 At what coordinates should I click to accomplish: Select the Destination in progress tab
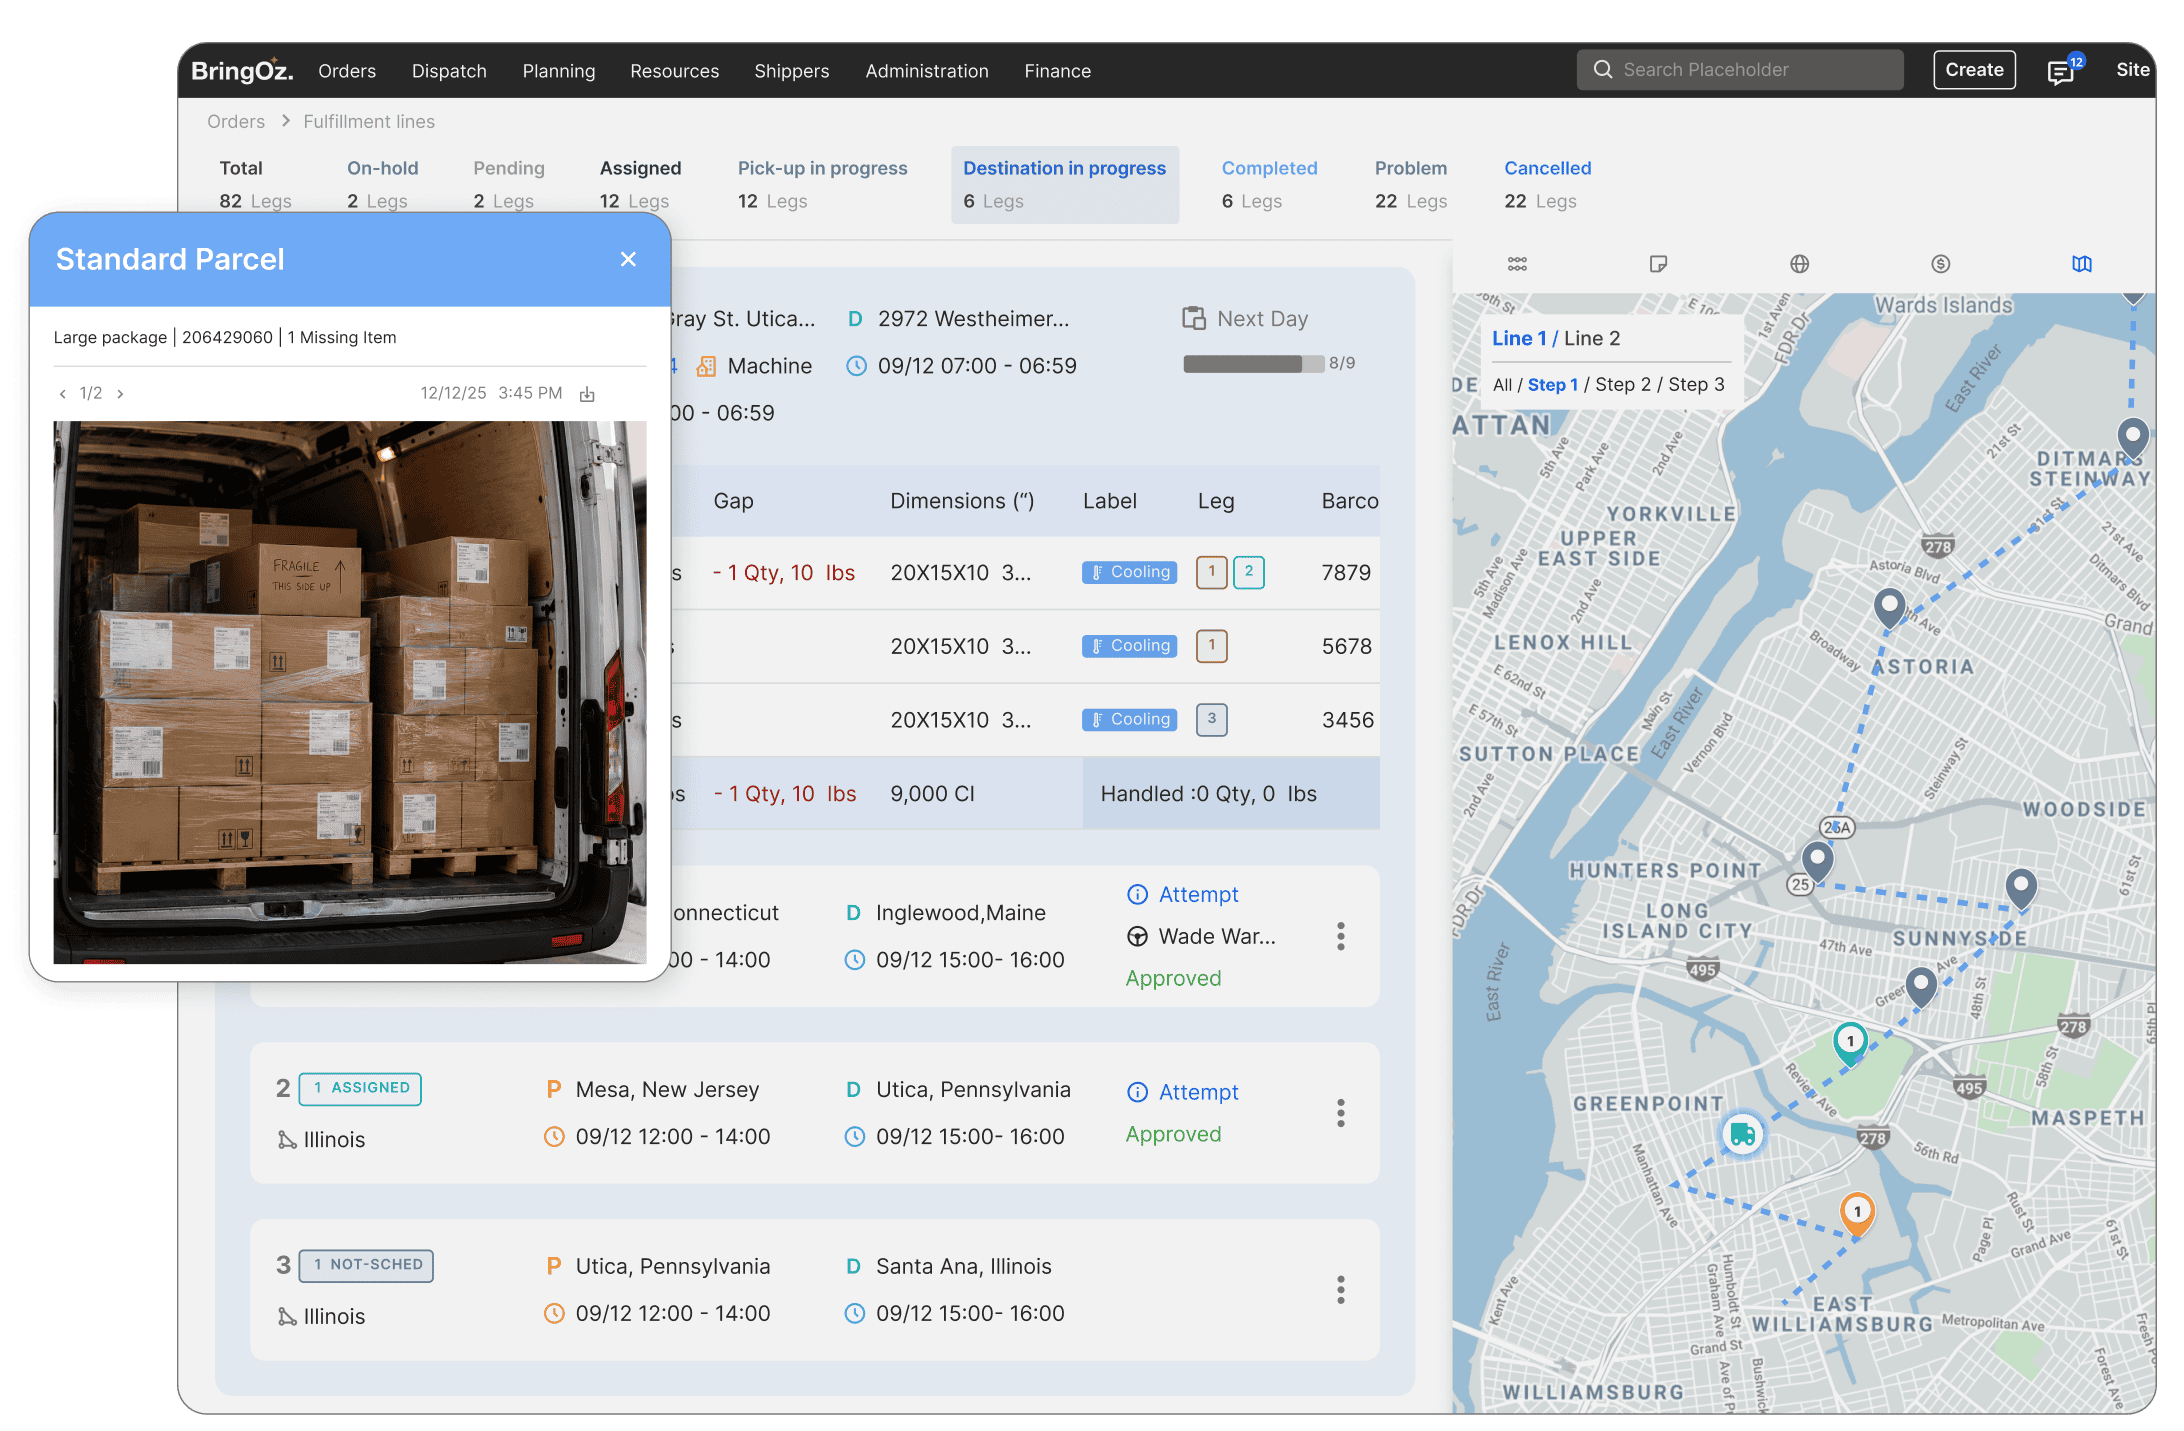pyautogui.click(x=1065, y=185)
